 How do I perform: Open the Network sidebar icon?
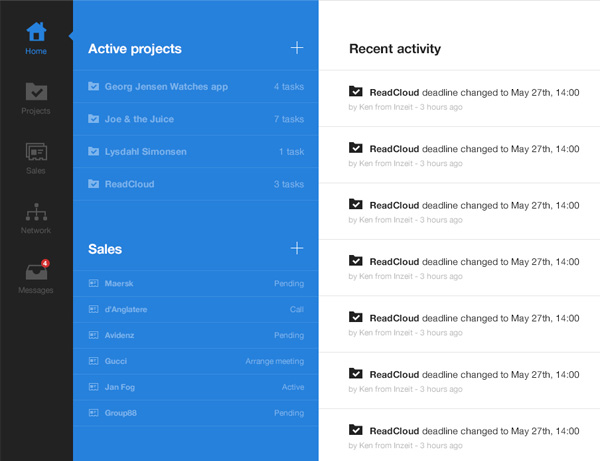pos(36,217)
